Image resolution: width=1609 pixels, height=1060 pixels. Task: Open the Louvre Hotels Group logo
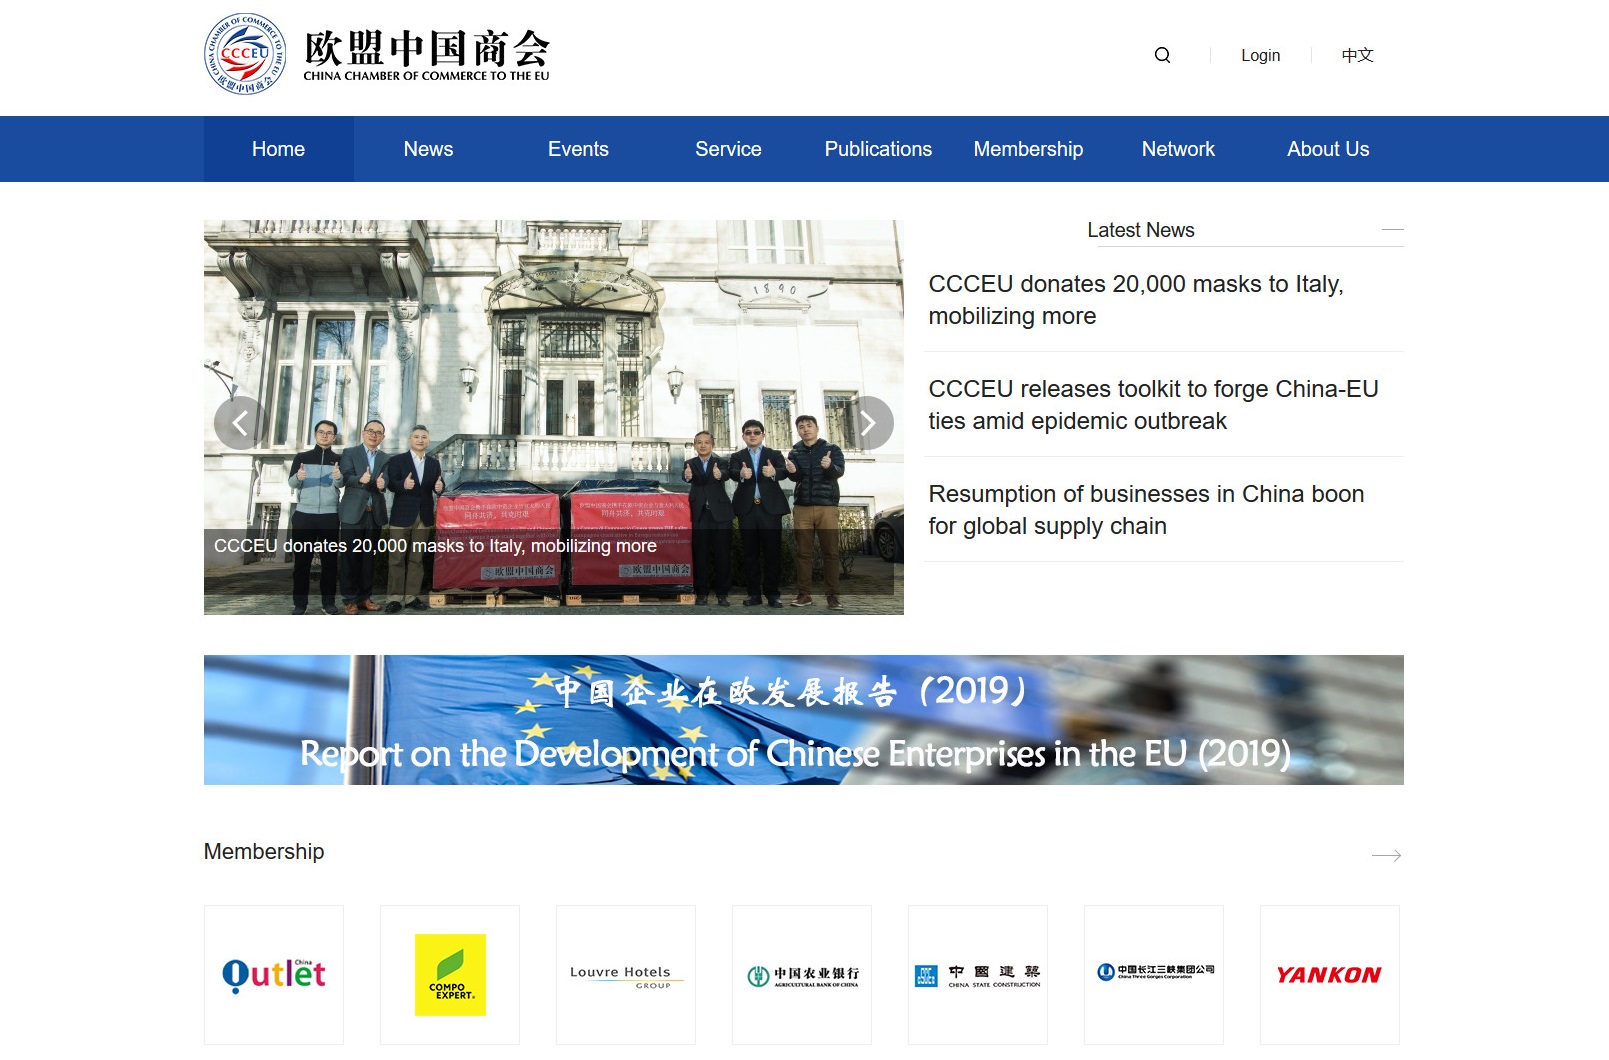626,975
